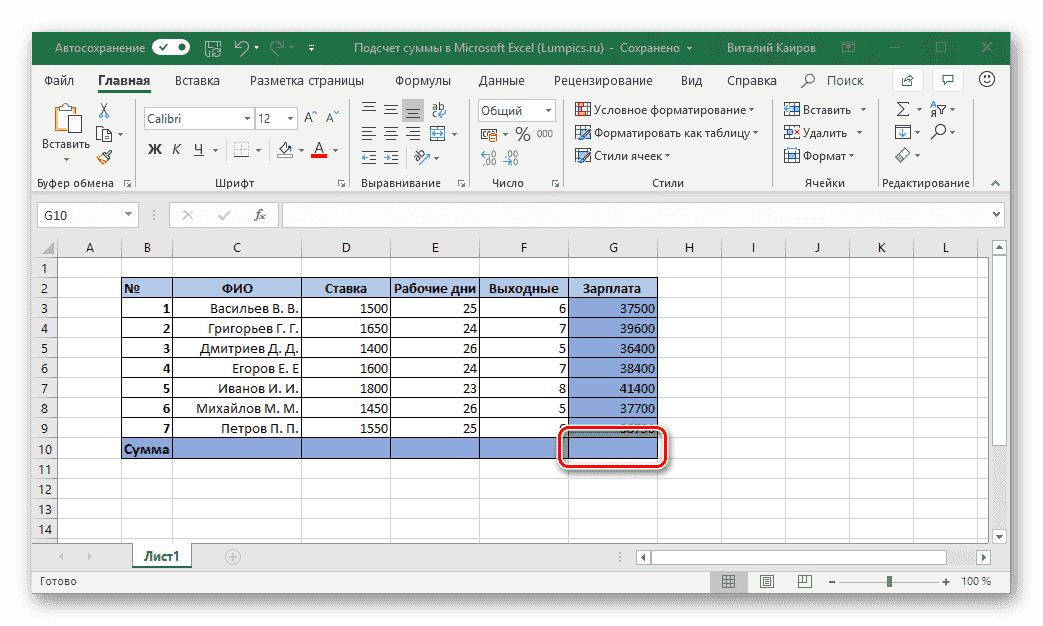Select the Лист1 sheet tab
Viewport: 1043px width, 626px height.
click(x=161, y=556)
